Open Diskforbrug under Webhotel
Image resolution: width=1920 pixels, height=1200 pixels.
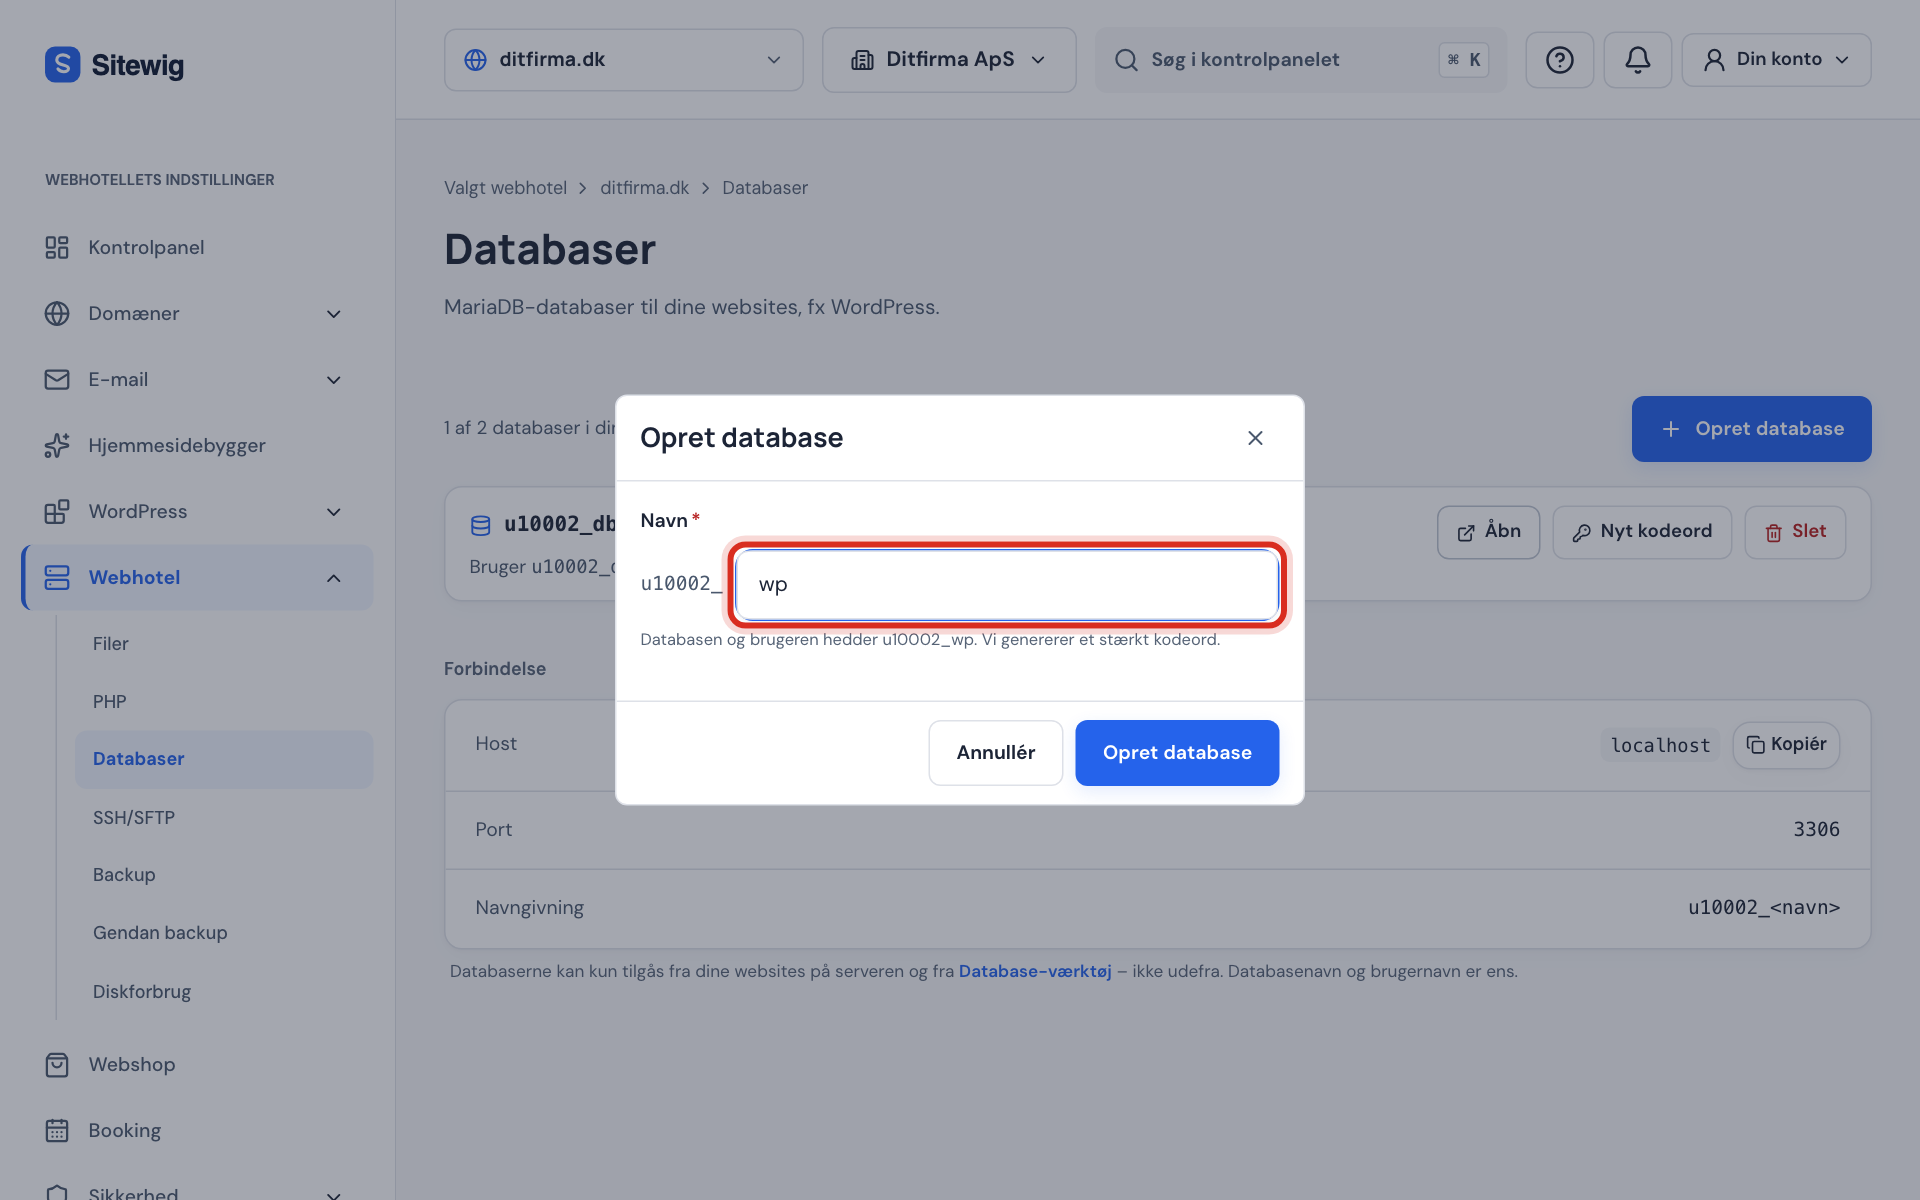tap(224, 991)
